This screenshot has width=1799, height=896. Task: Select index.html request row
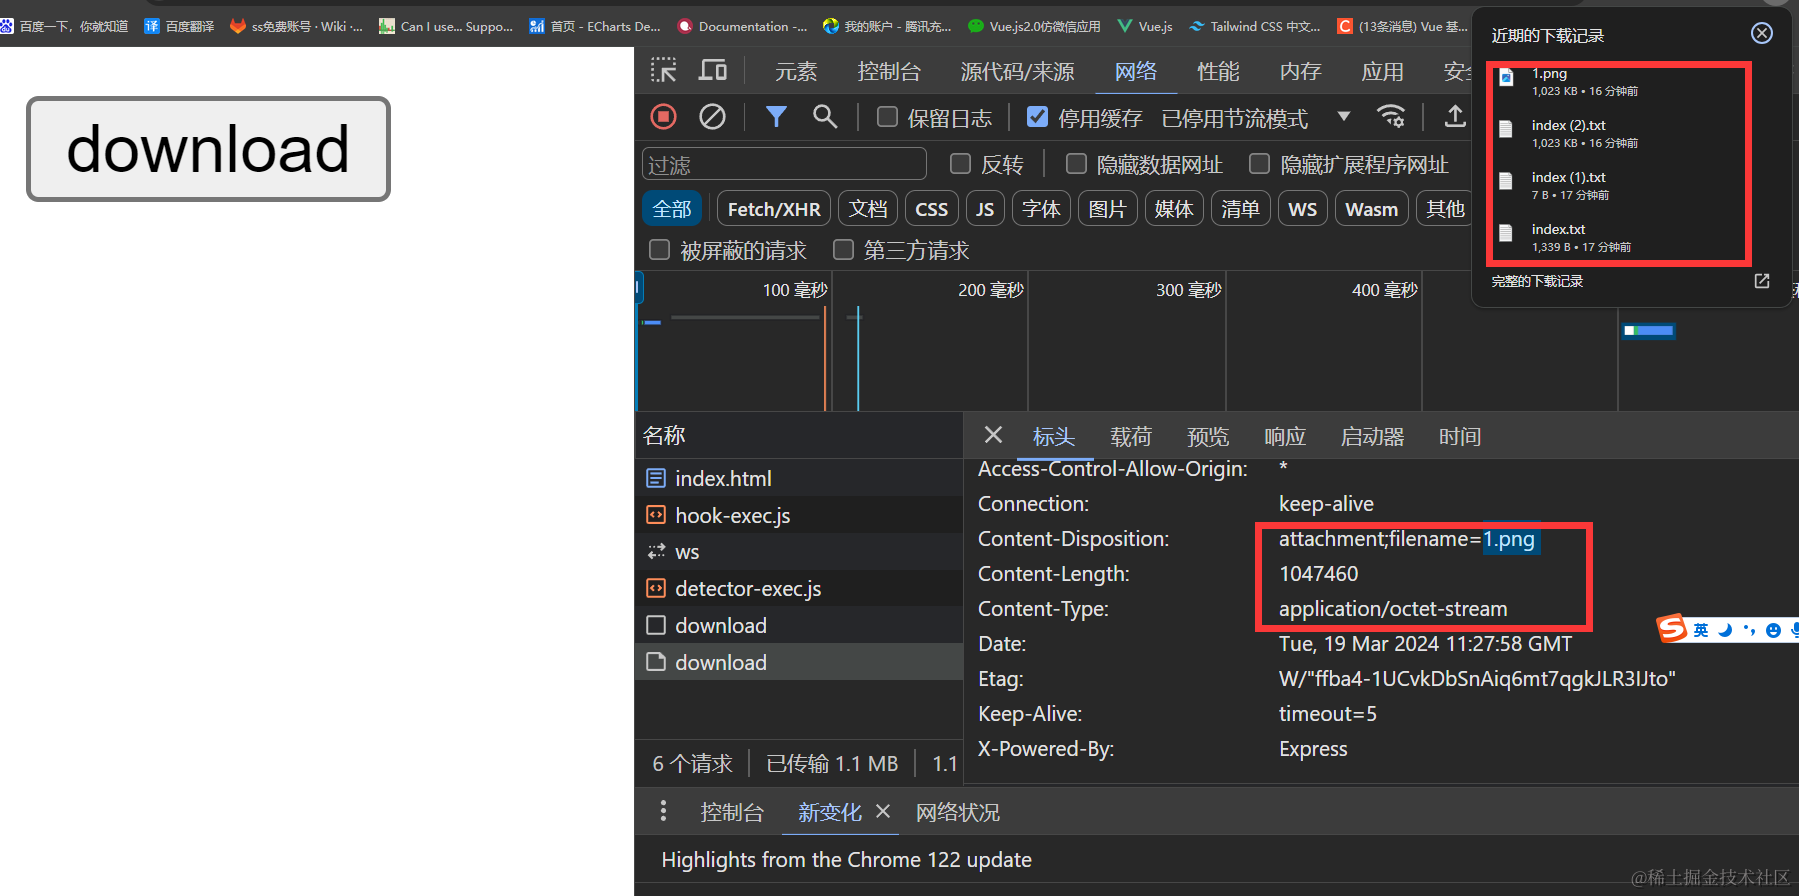pyautogui.click(x=799, y=478)
